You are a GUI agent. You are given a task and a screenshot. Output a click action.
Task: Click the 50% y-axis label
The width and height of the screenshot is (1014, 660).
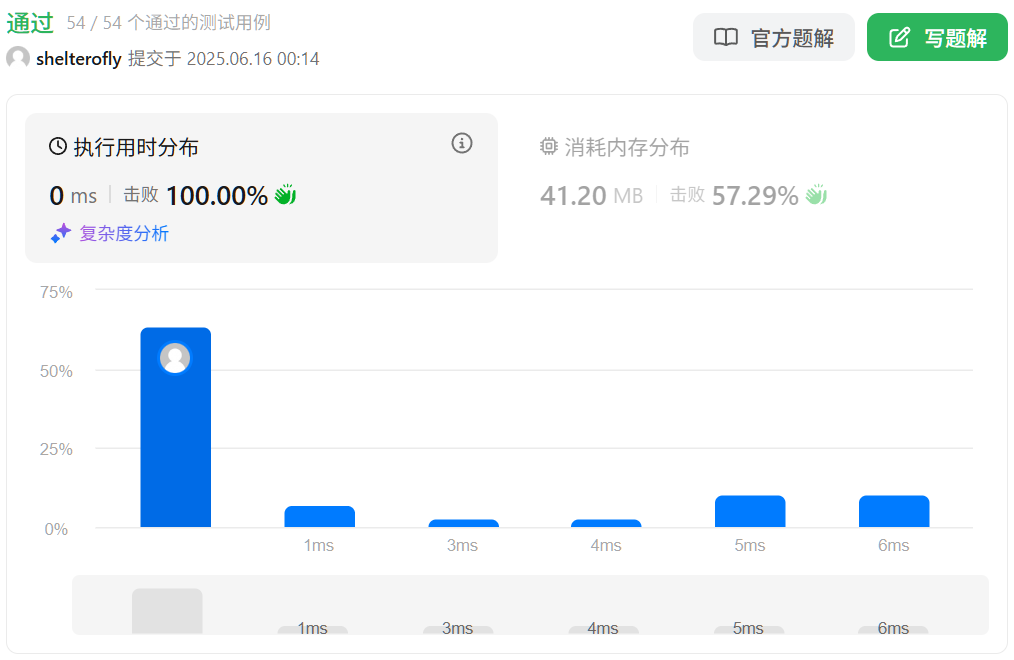click(56, 371)
